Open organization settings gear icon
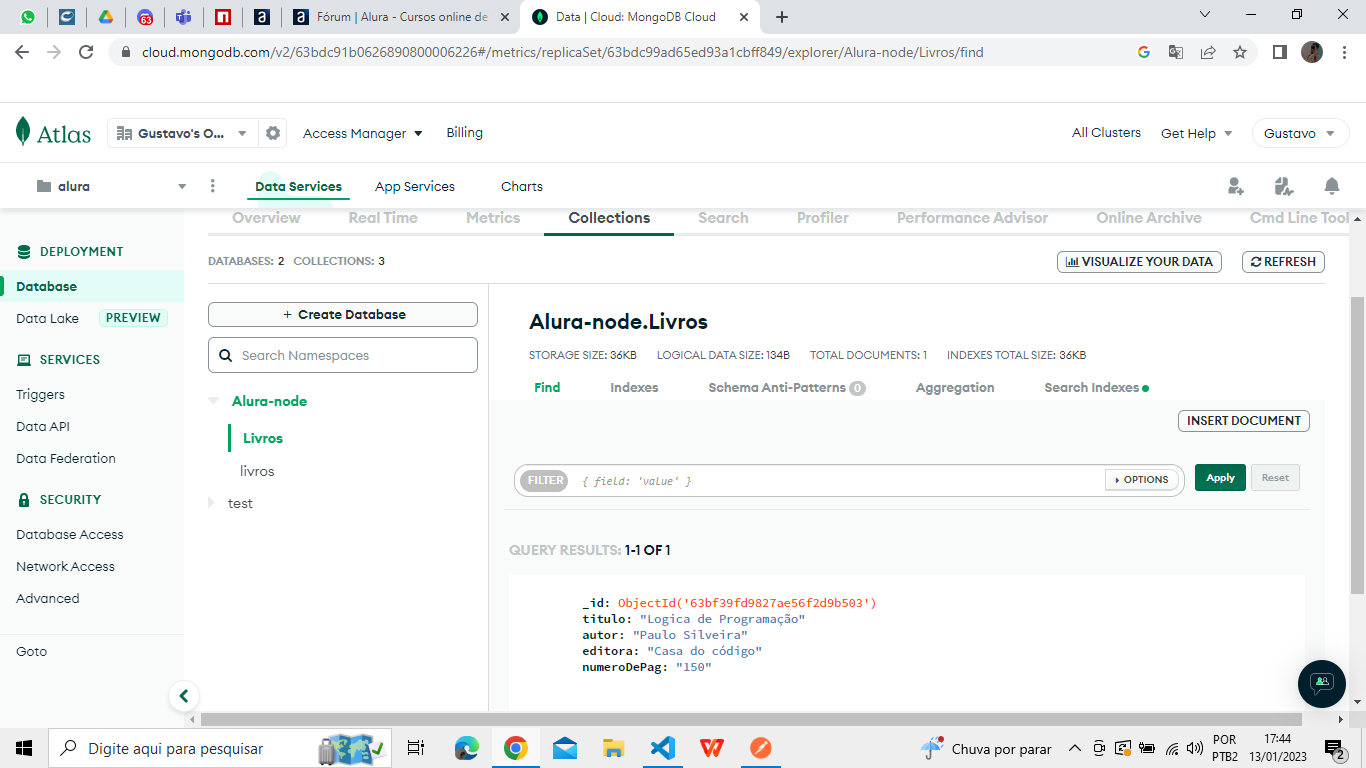 click(272, 133)
